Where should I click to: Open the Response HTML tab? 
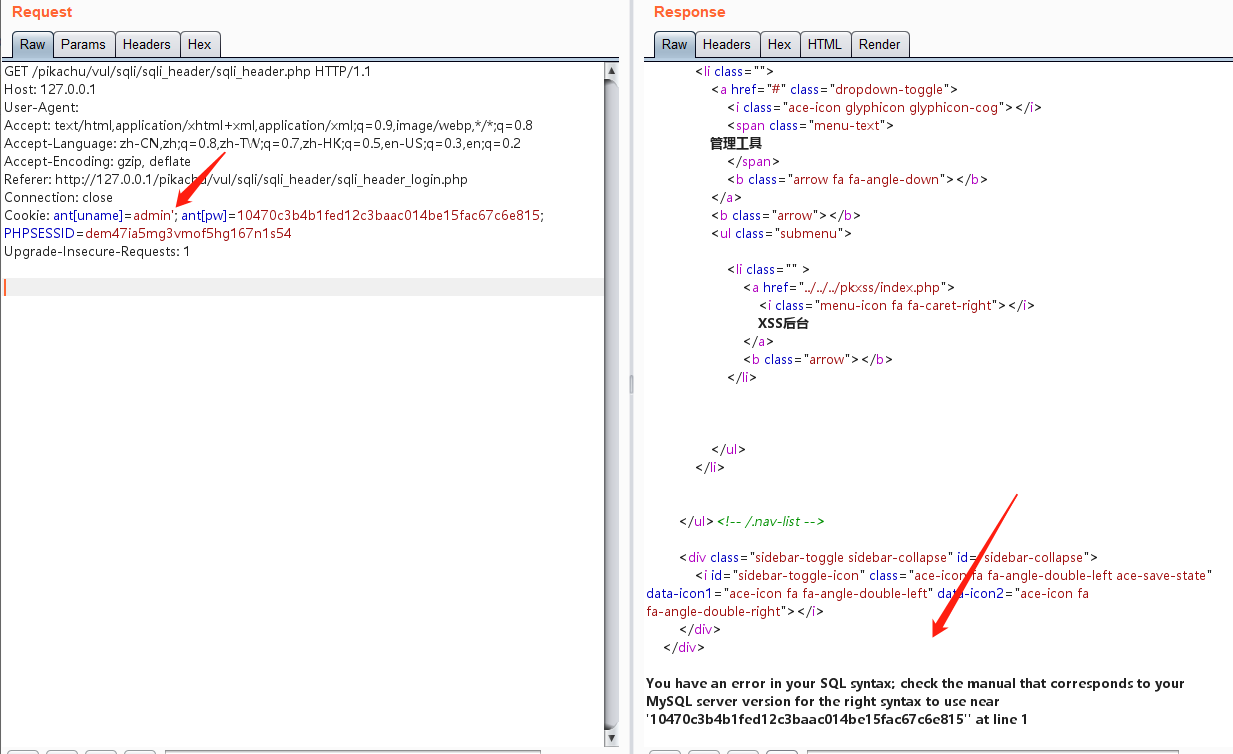pos(825,44)
